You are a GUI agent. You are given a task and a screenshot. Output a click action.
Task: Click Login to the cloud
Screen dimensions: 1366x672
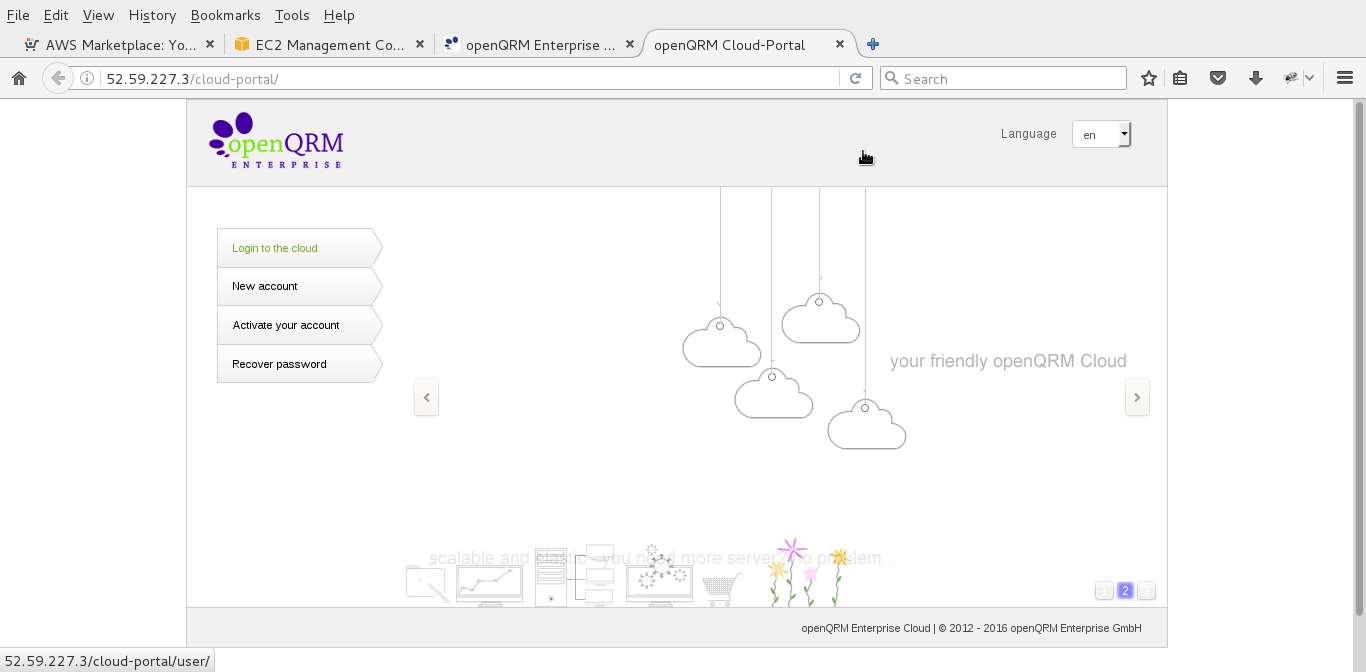coord(299,248)
